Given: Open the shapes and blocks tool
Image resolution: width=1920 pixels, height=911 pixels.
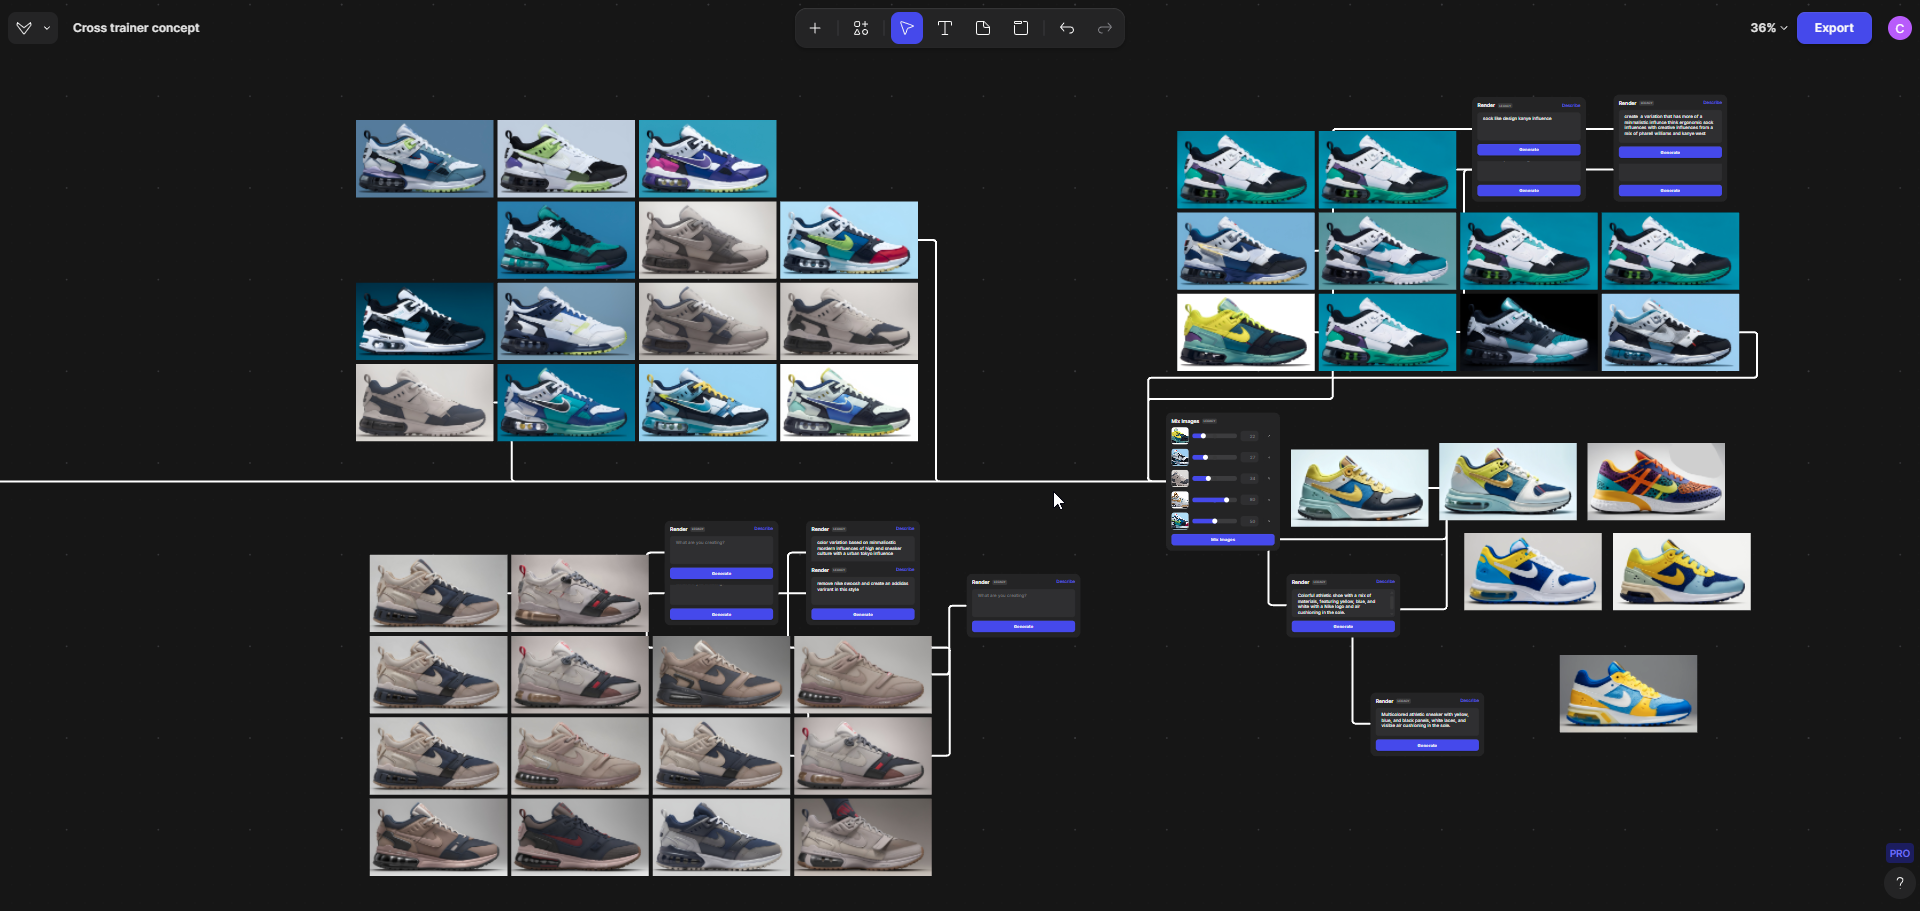Looking at the screenshot, I should 861,28.
